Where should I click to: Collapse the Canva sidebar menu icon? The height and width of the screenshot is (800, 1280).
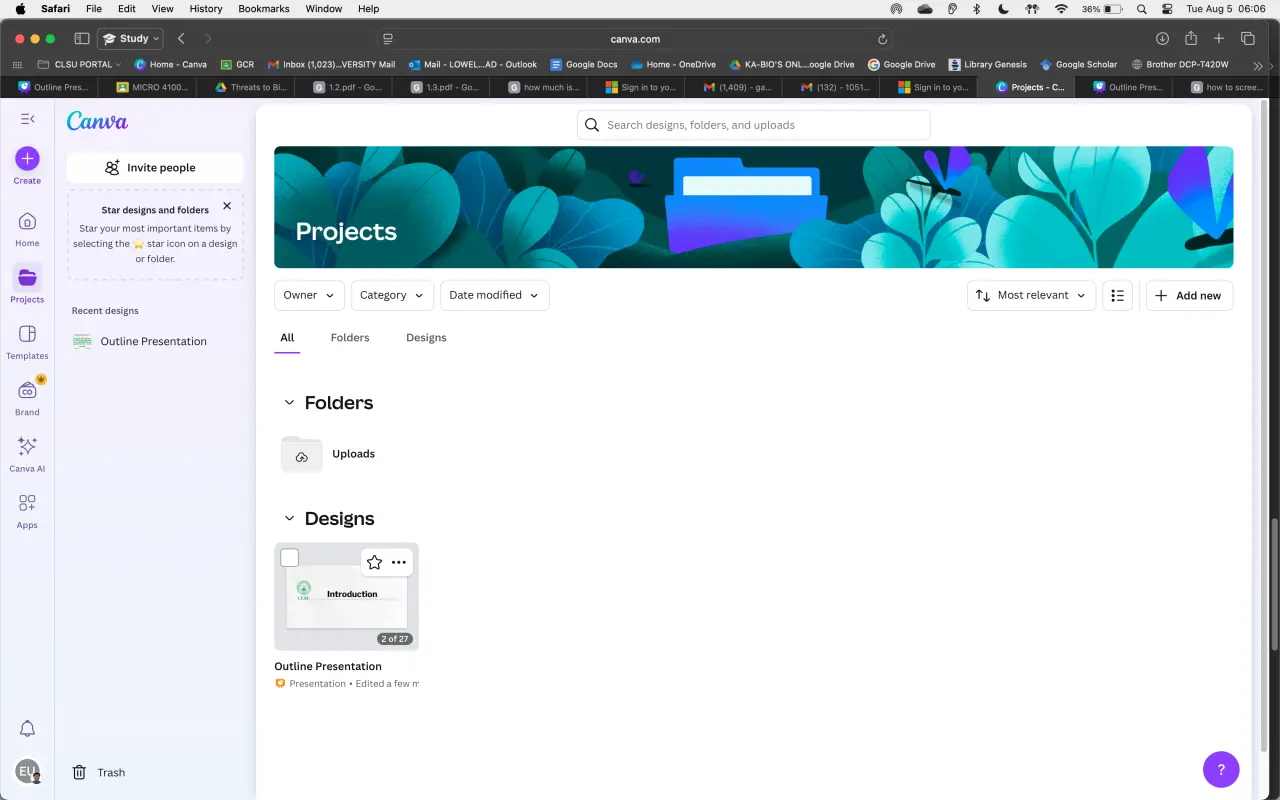[27, 119]
